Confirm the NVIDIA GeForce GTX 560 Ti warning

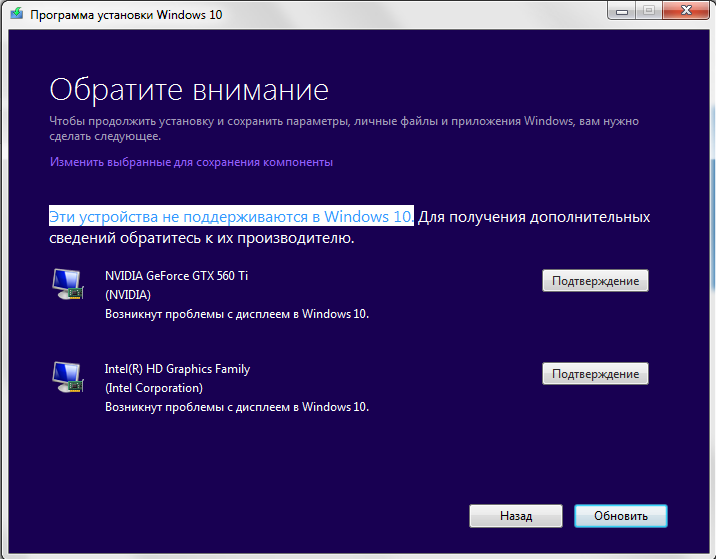(595, 280)
